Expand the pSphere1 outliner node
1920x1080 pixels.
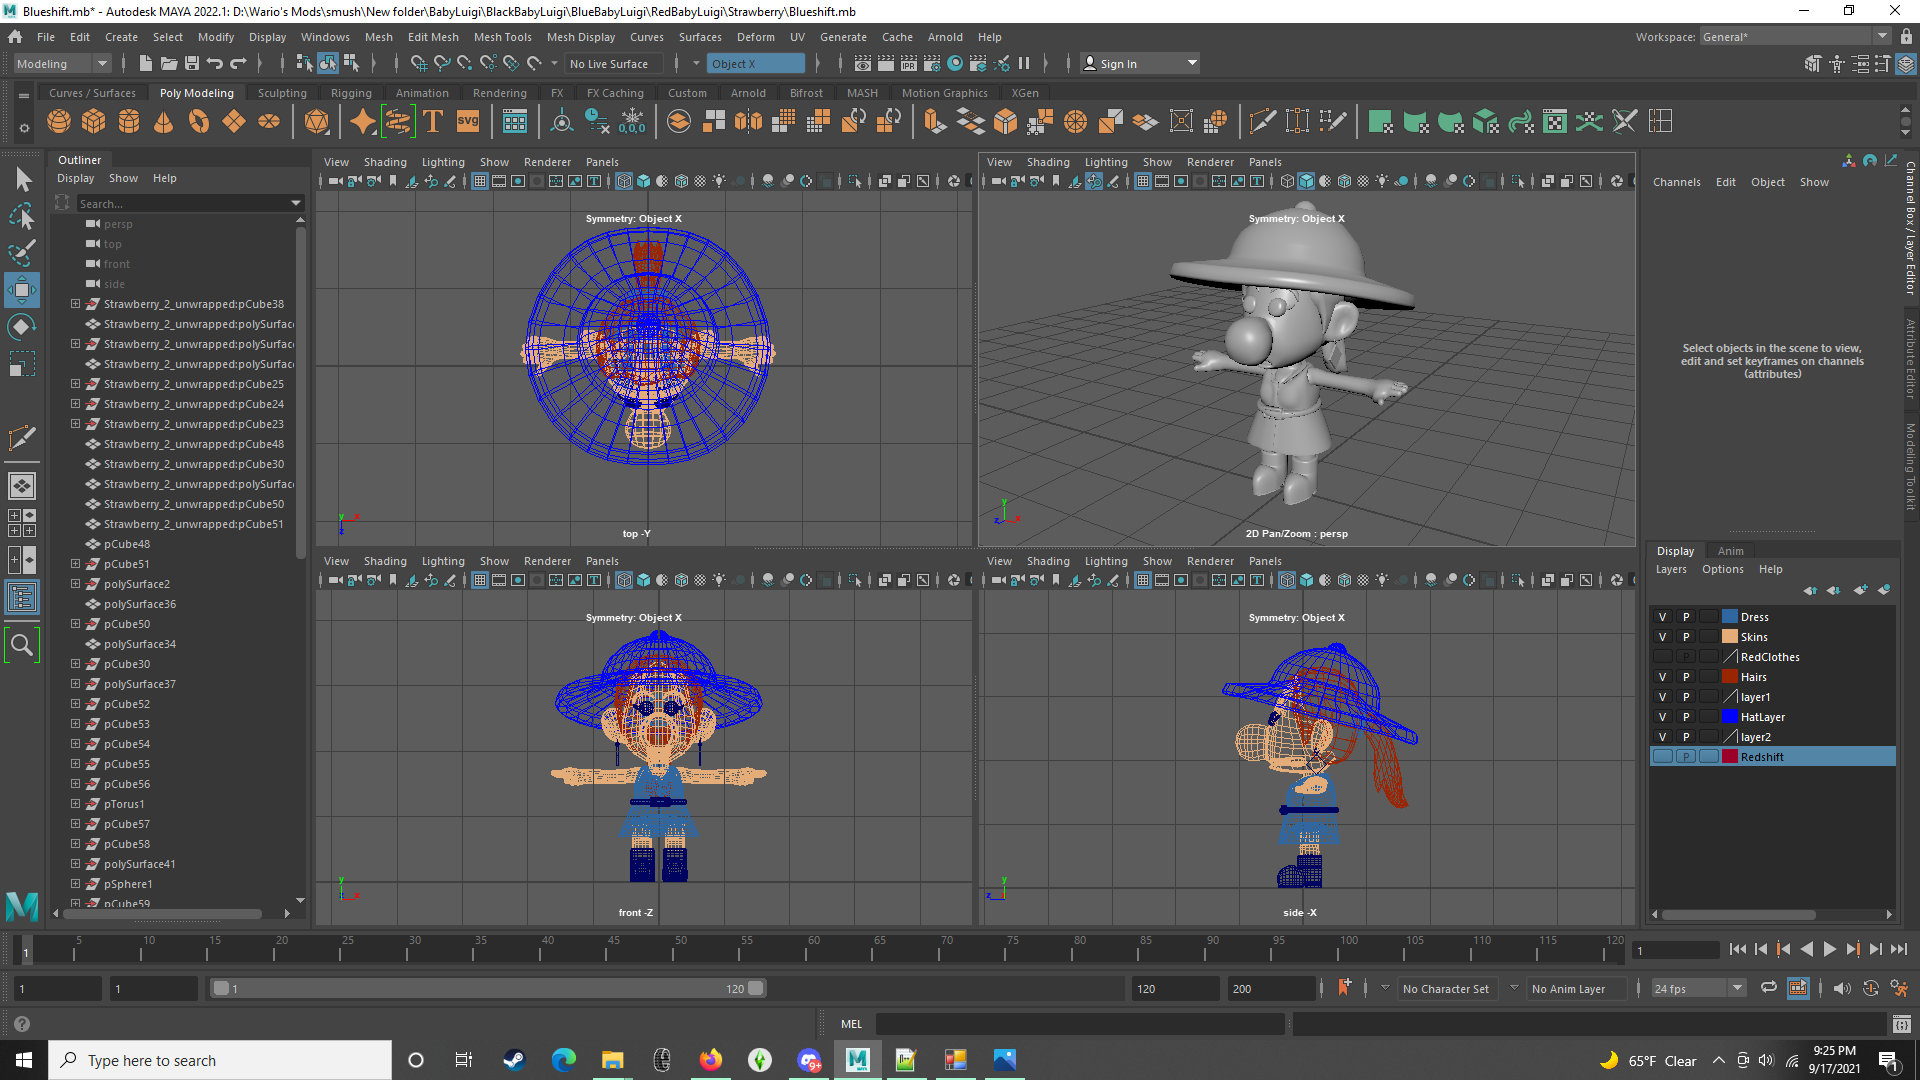tap(75, 884)
